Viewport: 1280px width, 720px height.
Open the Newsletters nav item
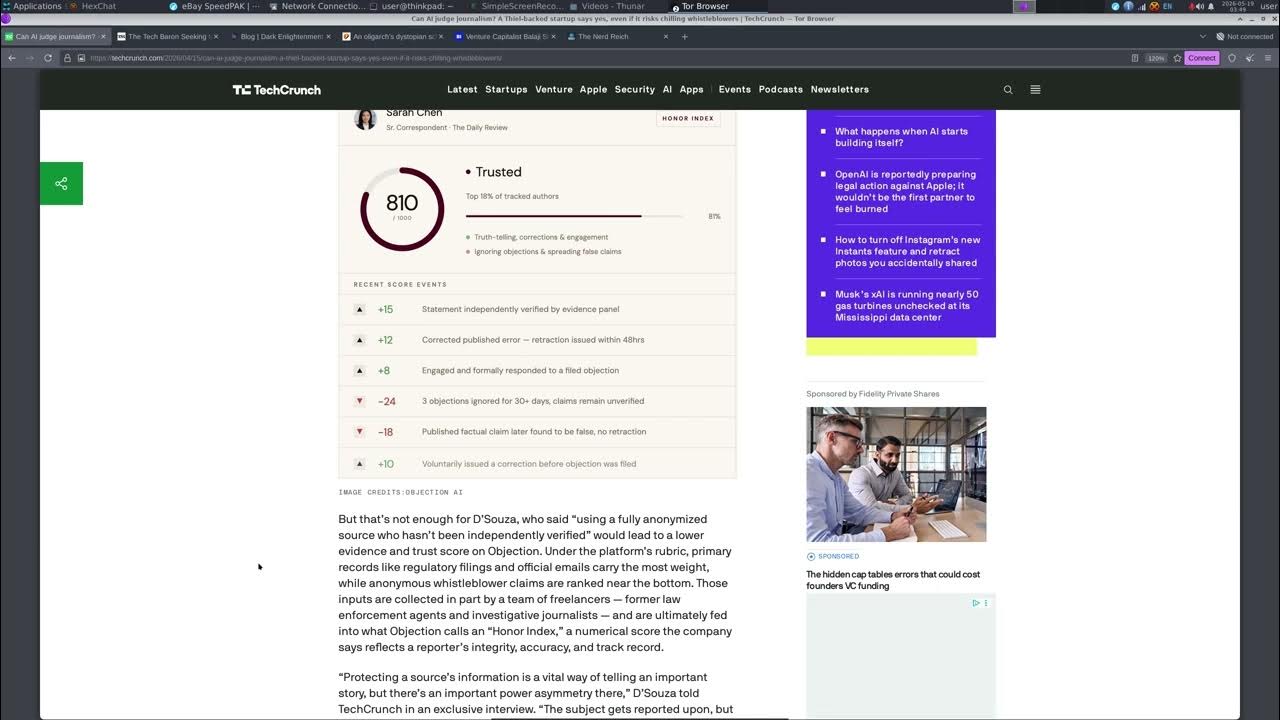pos(840,90)
